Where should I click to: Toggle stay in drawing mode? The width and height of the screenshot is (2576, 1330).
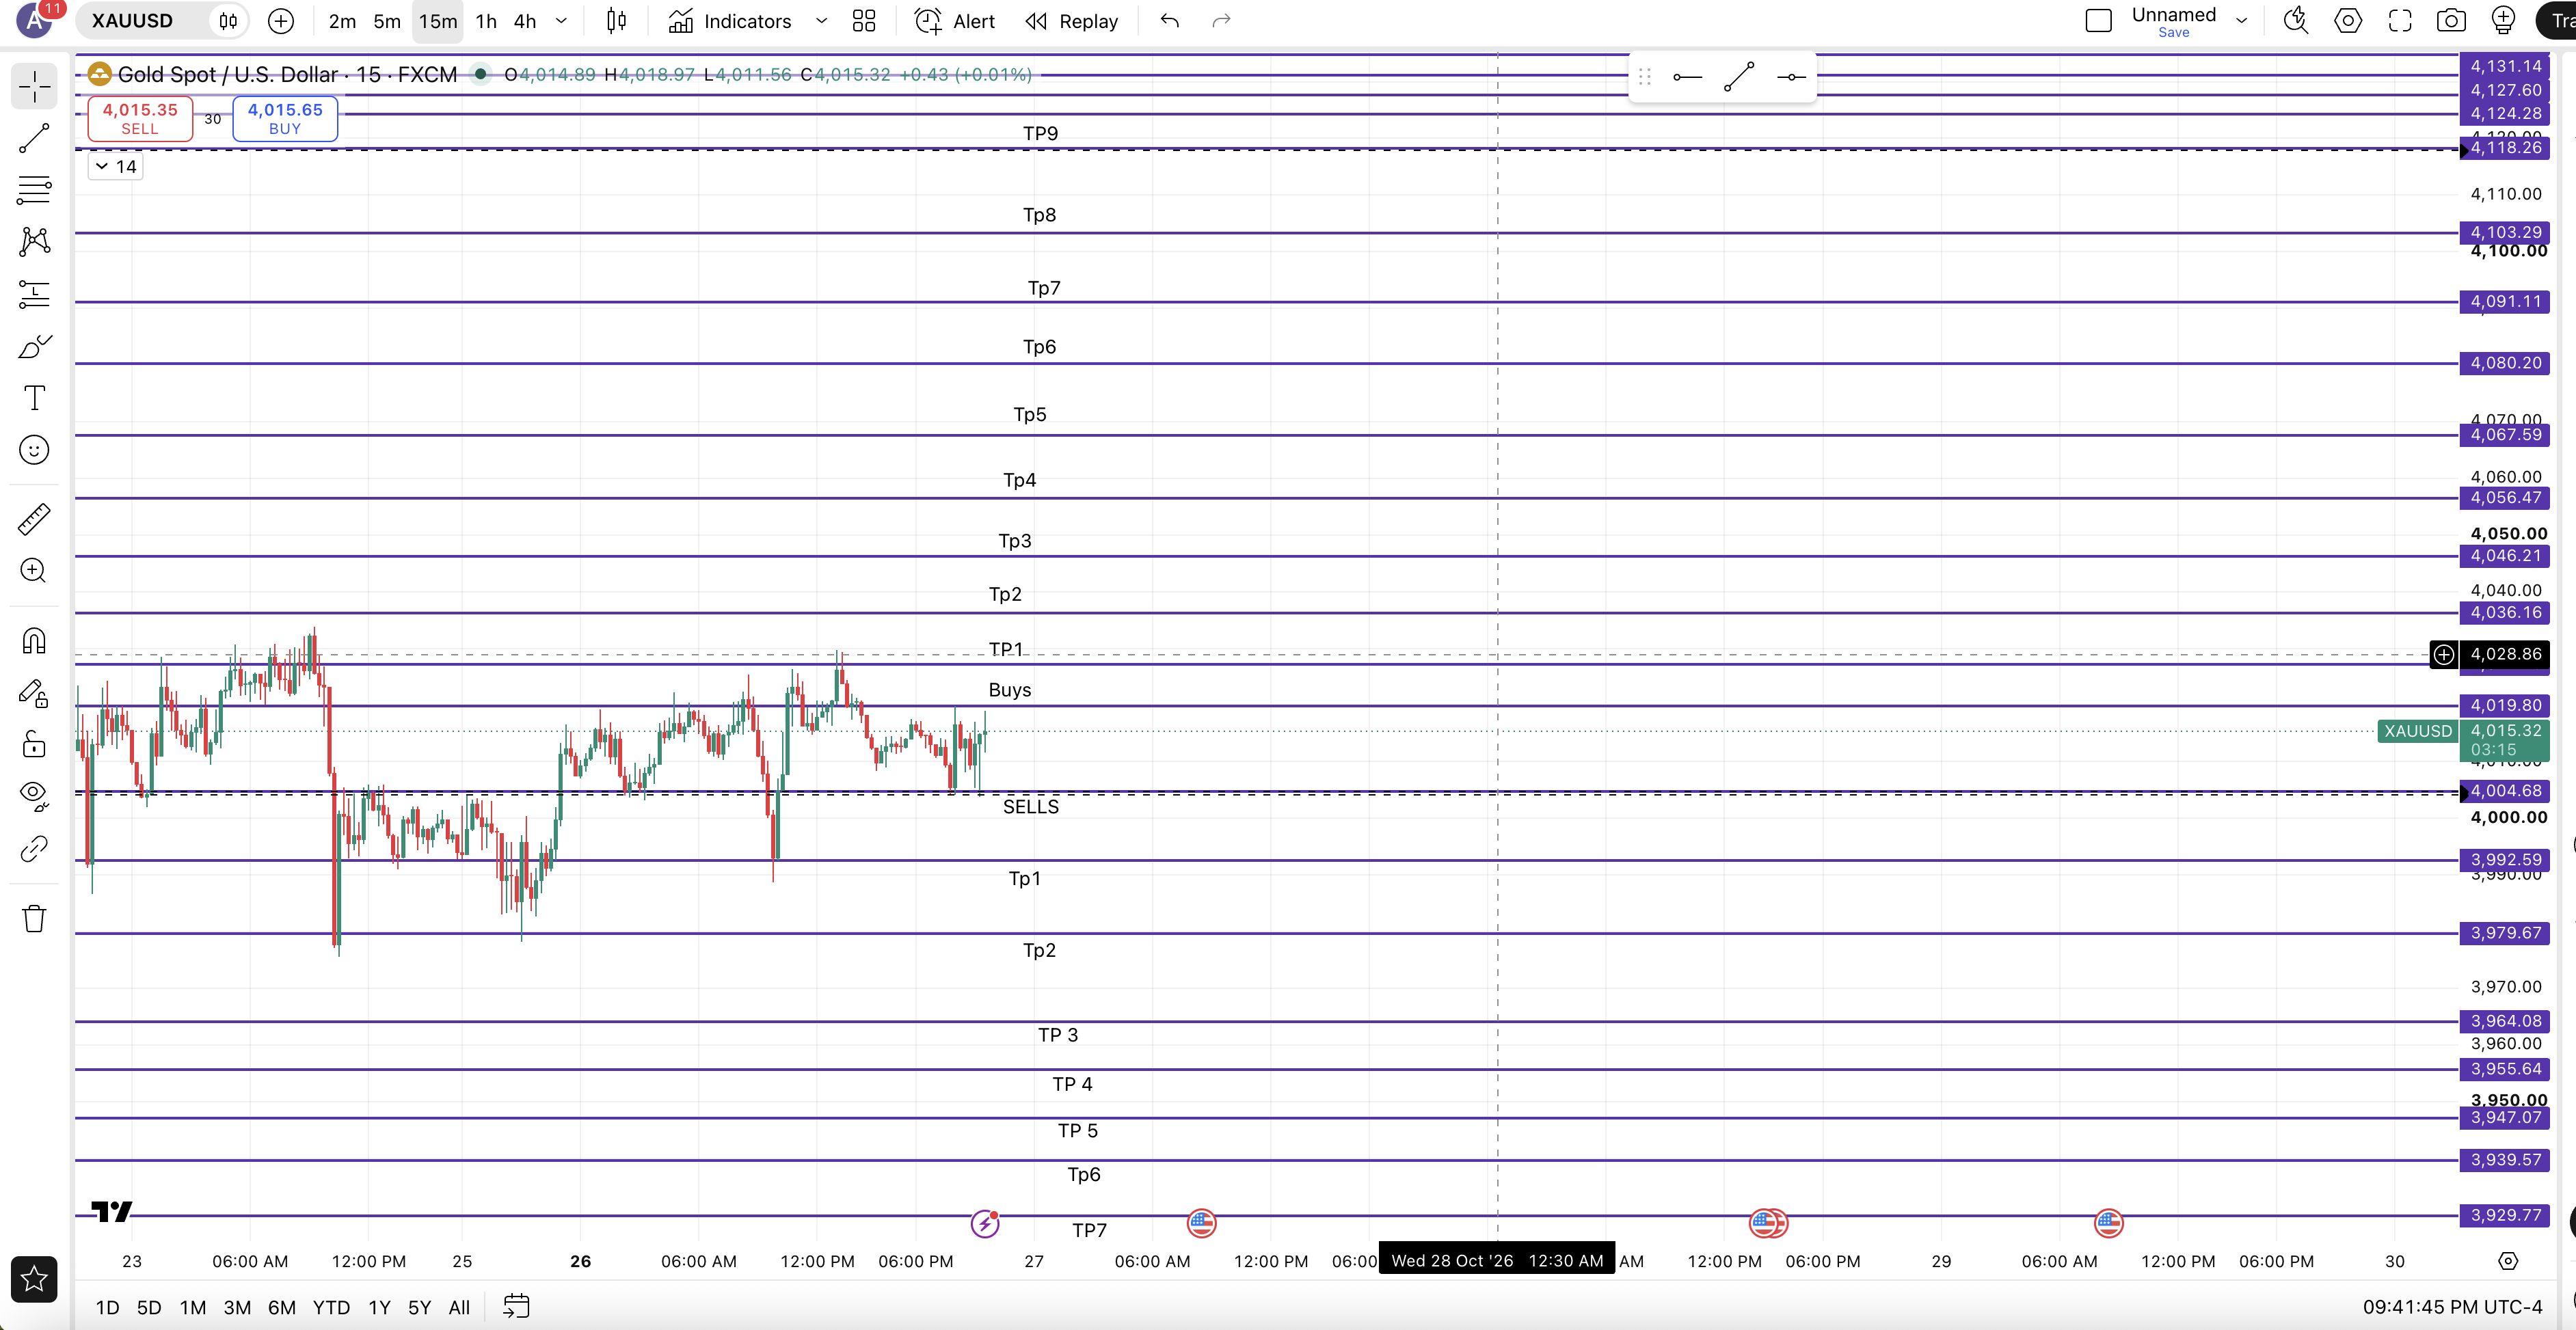34,693
